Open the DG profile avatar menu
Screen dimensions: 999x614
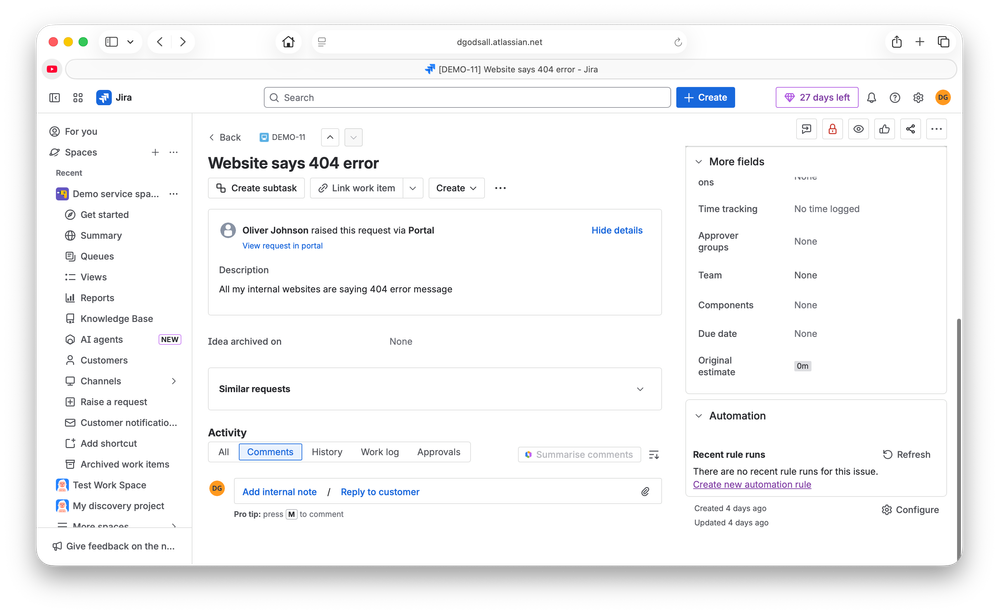point(943,97)
